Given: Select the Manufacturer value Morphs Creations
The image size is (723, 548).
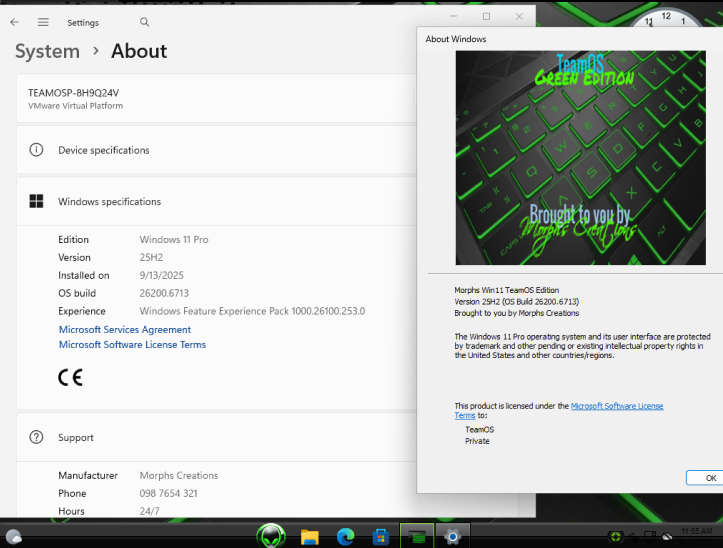Looking at the screenshot, I should (179, 475).
